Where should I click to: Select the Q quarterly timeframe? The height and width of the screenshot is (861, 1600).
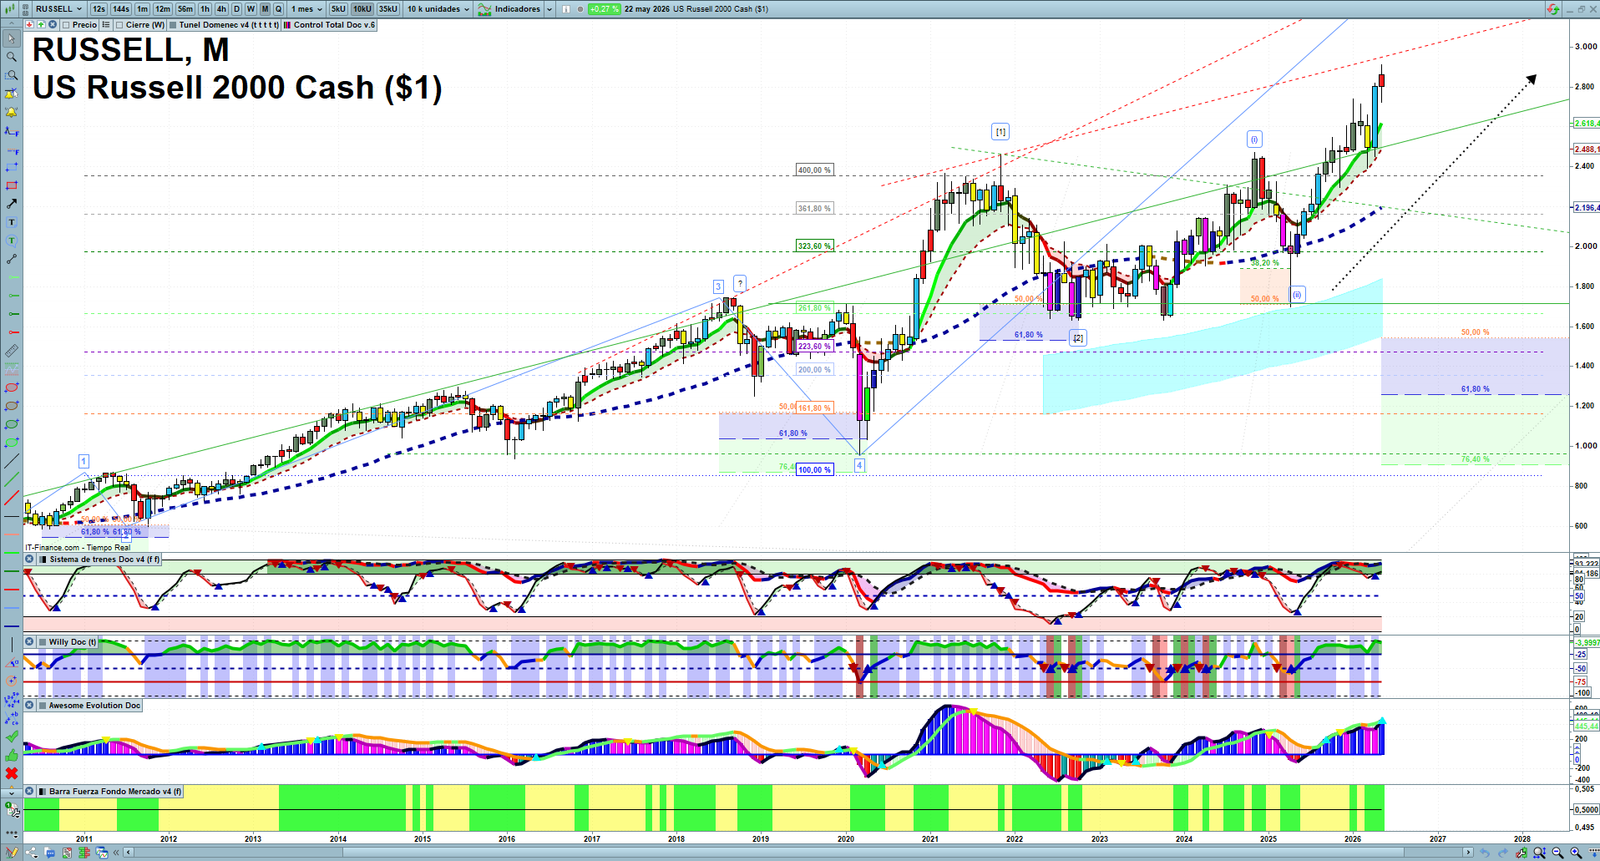tap(278, 9)
